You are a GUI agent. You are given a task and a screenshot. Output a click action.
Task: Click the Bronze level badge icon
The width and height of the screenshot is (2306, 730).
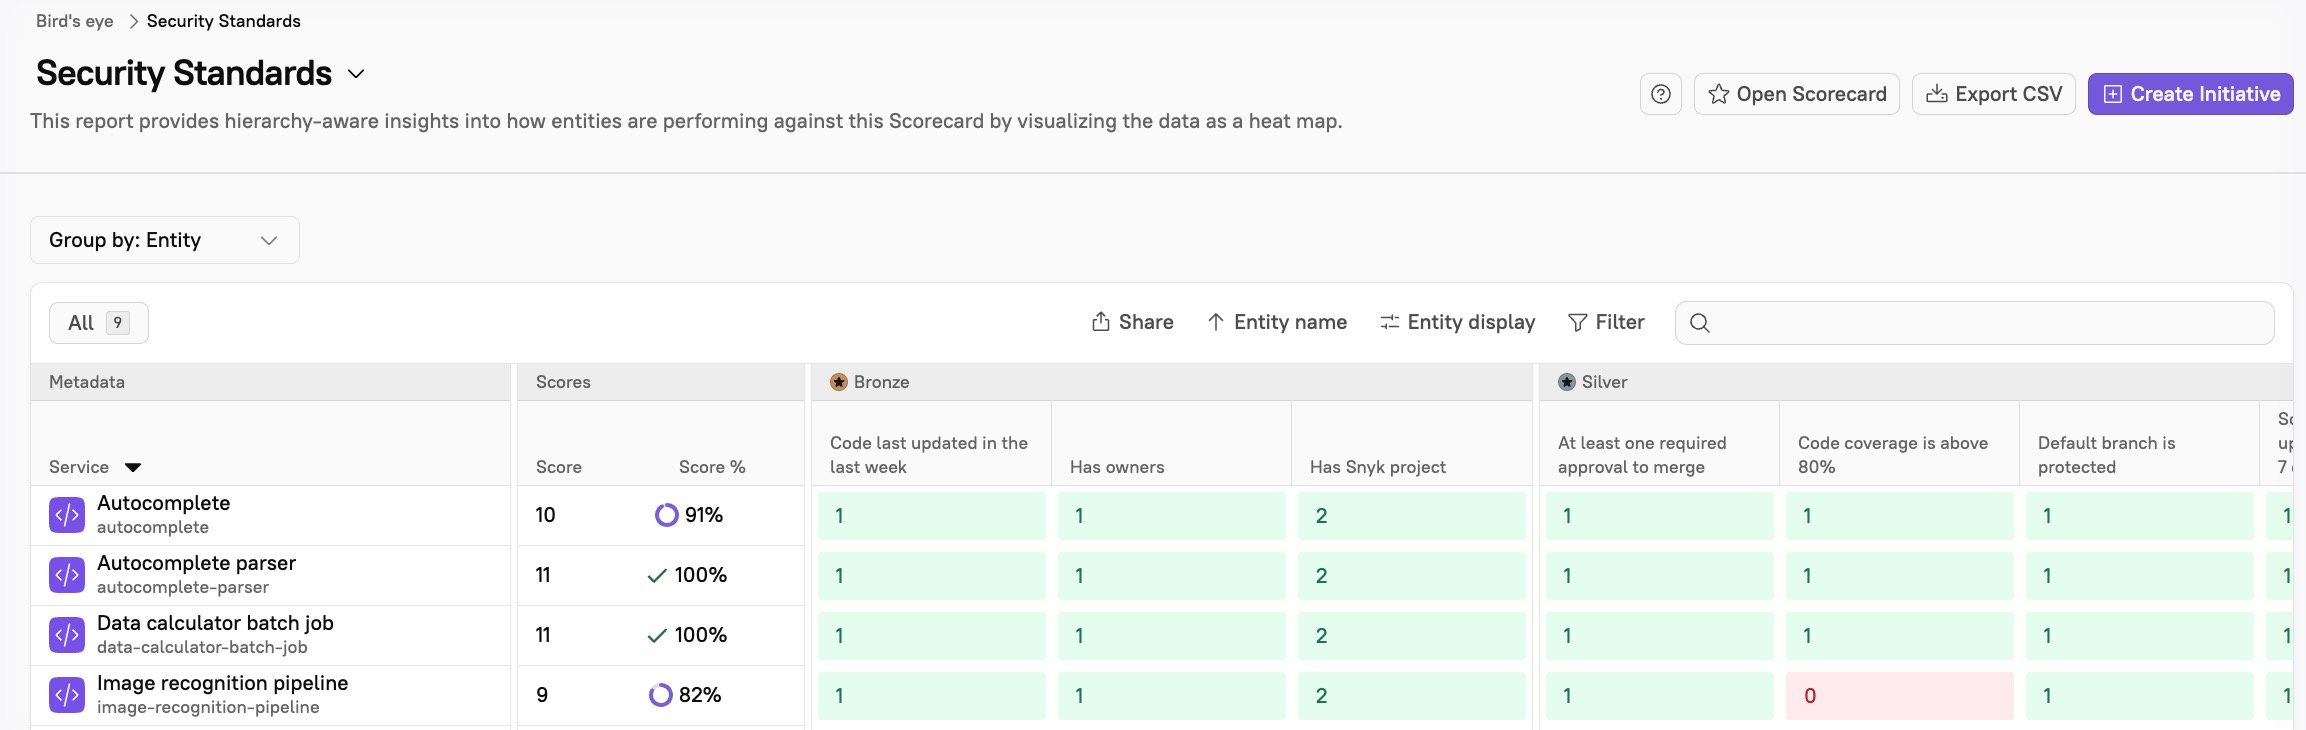pos(839,382)
